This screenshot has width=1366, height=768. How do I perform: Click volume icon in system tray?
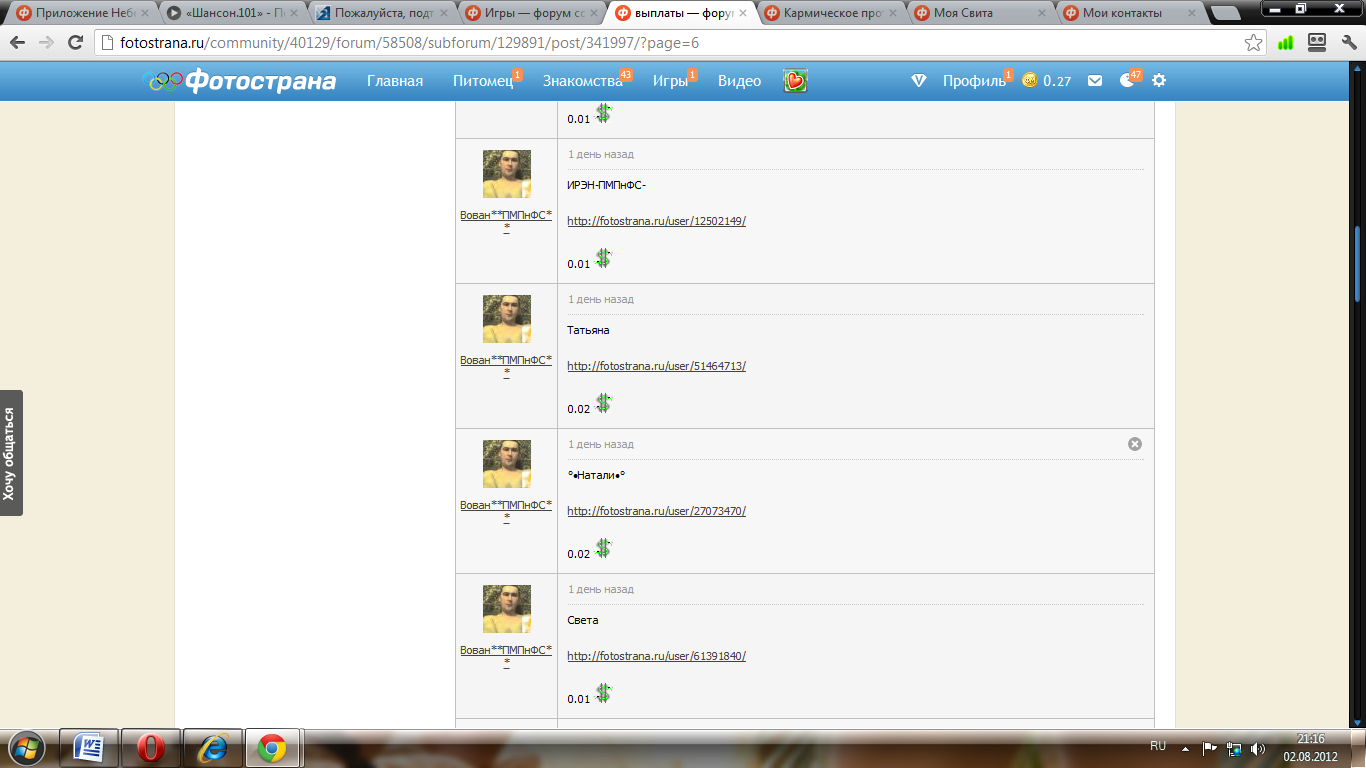pos(1257,748)
